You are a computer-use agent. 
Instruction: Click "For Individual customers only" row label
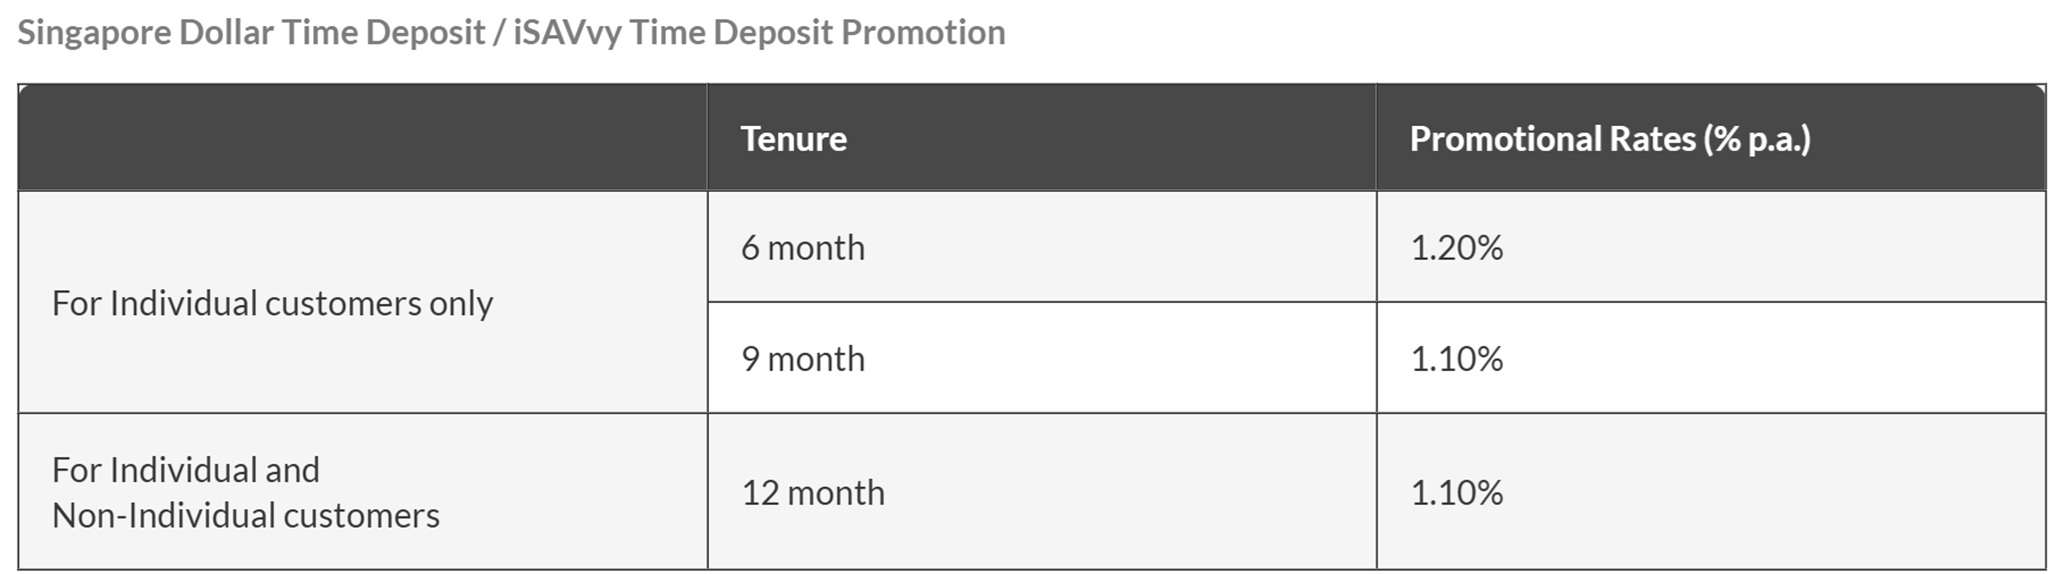(272, 303)
